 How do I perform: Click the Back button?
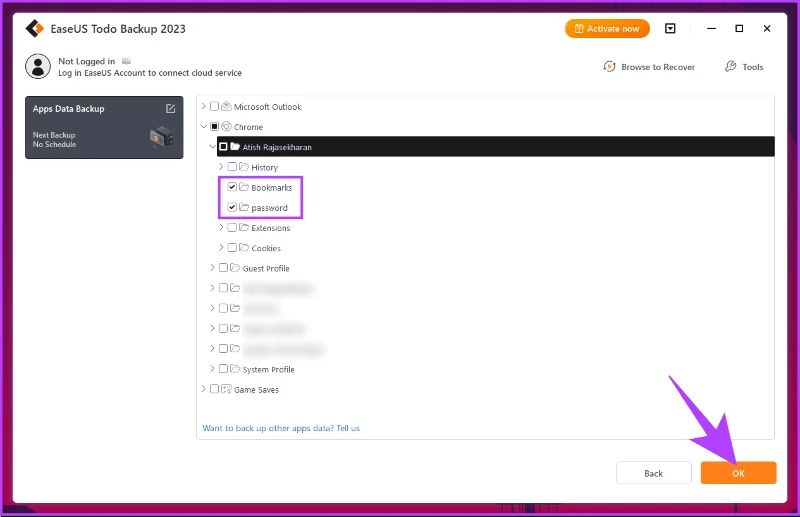pyautogui.click(x=654, y=473)
